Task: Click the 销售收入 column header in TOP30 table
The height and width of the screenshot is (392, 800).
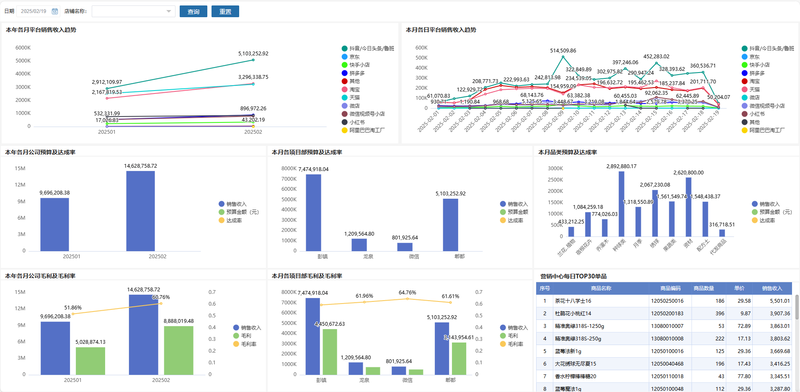Action: tap(772, 288)
